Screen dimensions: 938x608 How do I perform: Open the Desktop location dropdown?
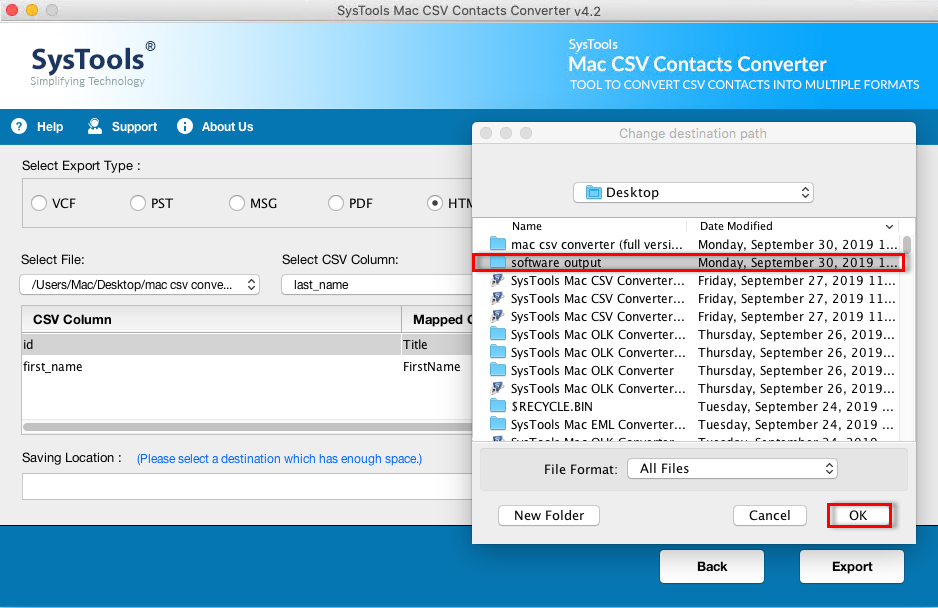[693, 193]
